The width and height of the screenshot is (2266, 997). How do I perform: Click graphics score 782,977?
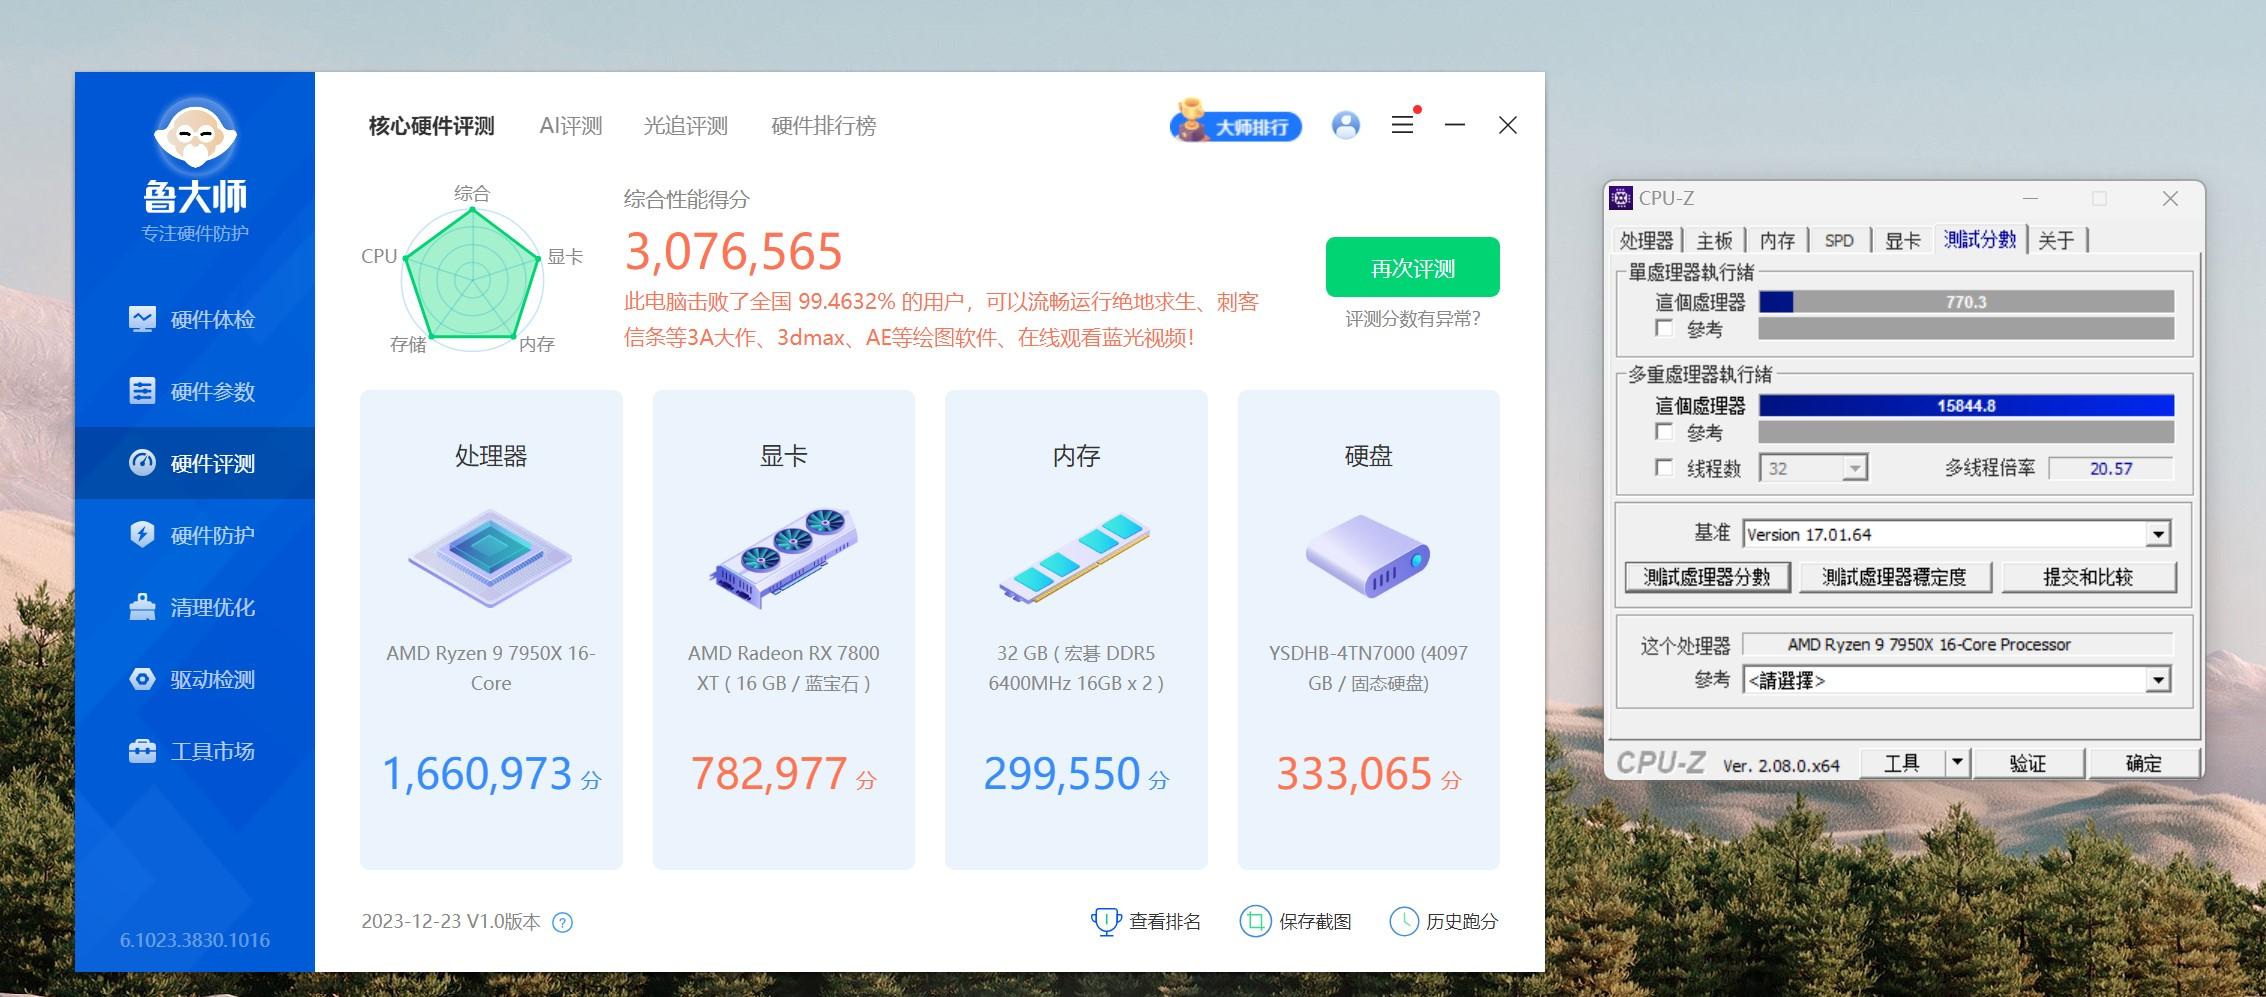(x=769, y=773)
